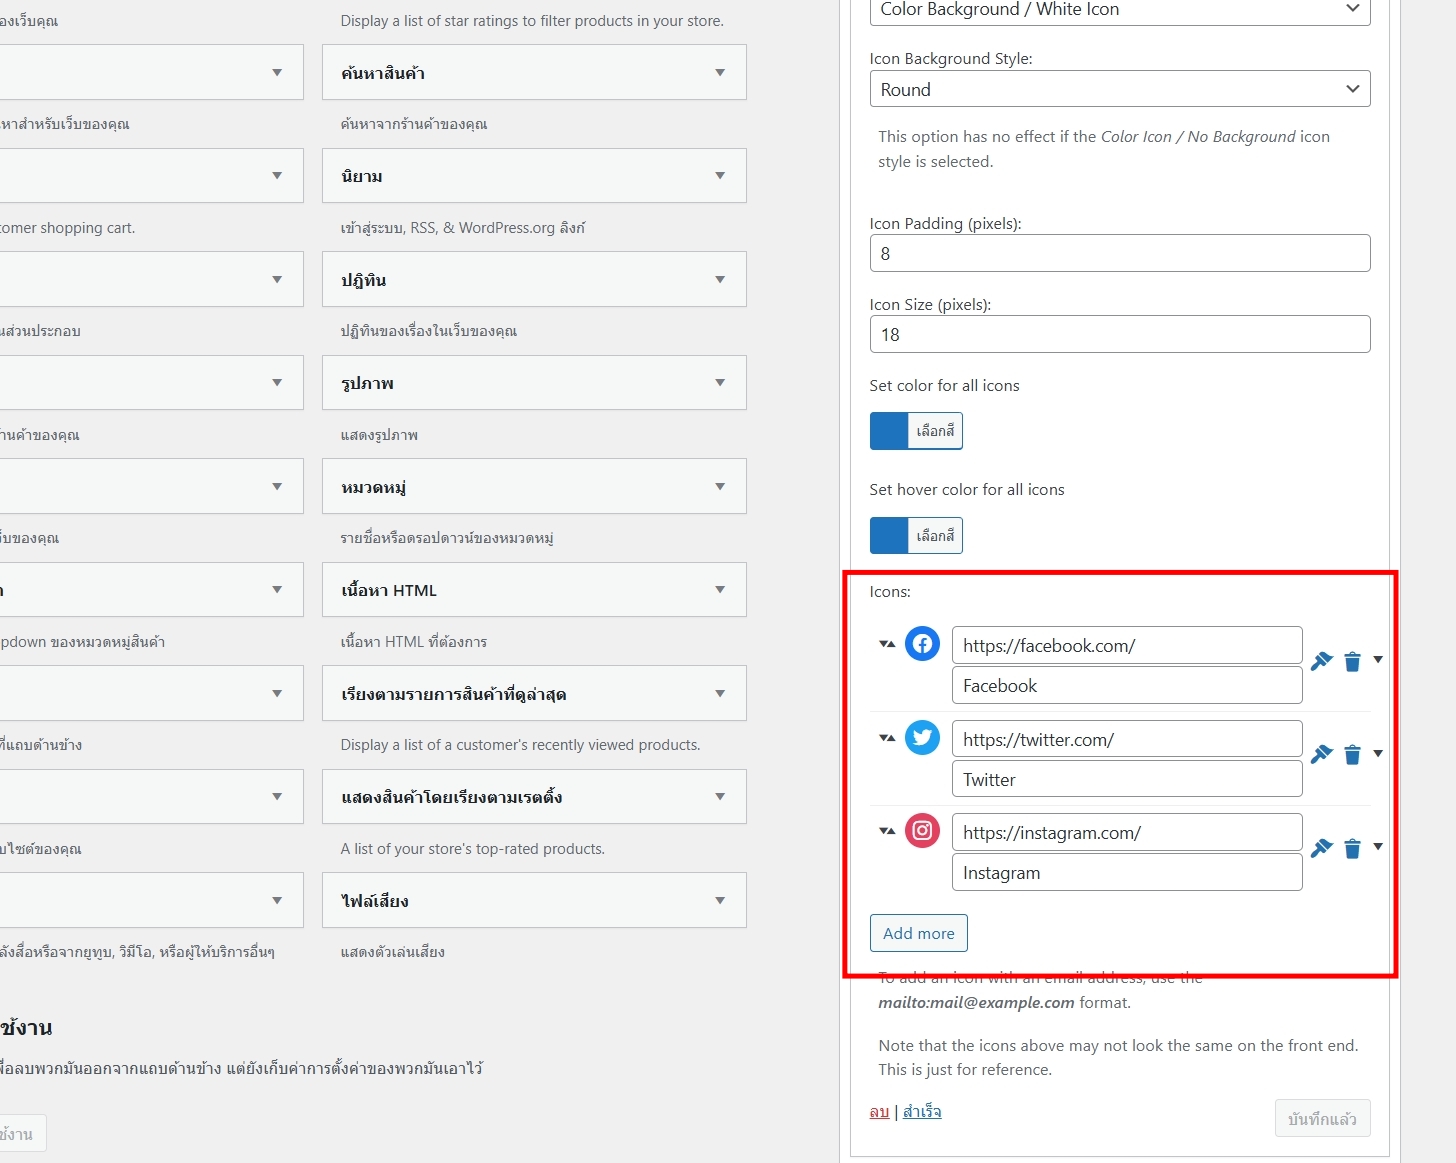Screen dimensions: 1456x1163
Task: Pick hover color for all icons
Action: pos(916,536)
